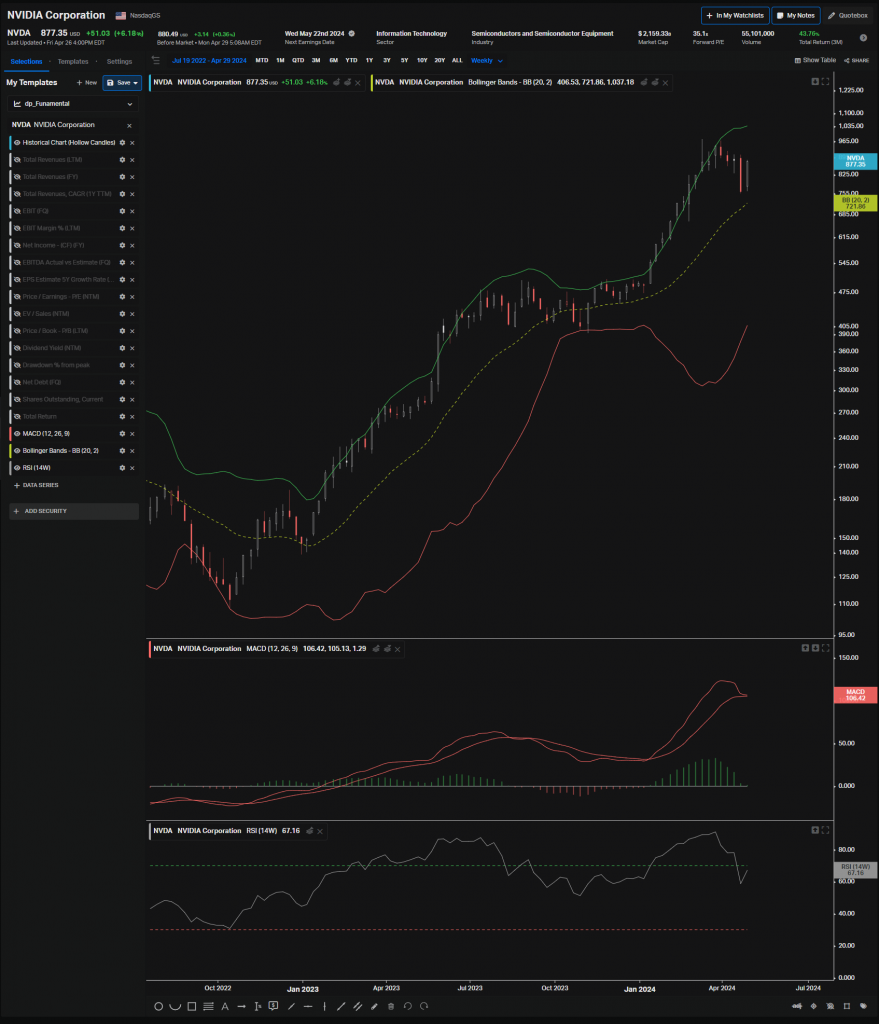
Task: Close the MACD chart legend chip
Action: tap(397, 649)
